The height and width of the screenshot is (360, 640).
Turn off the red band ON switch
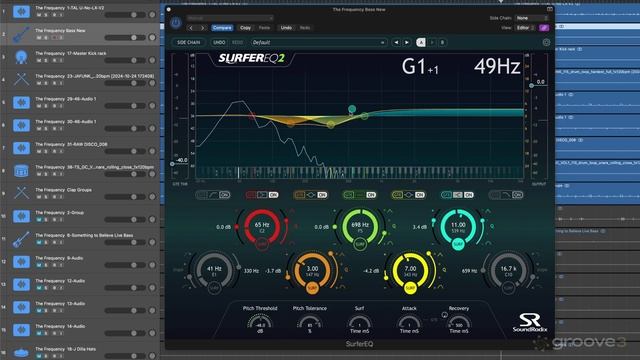273,195
